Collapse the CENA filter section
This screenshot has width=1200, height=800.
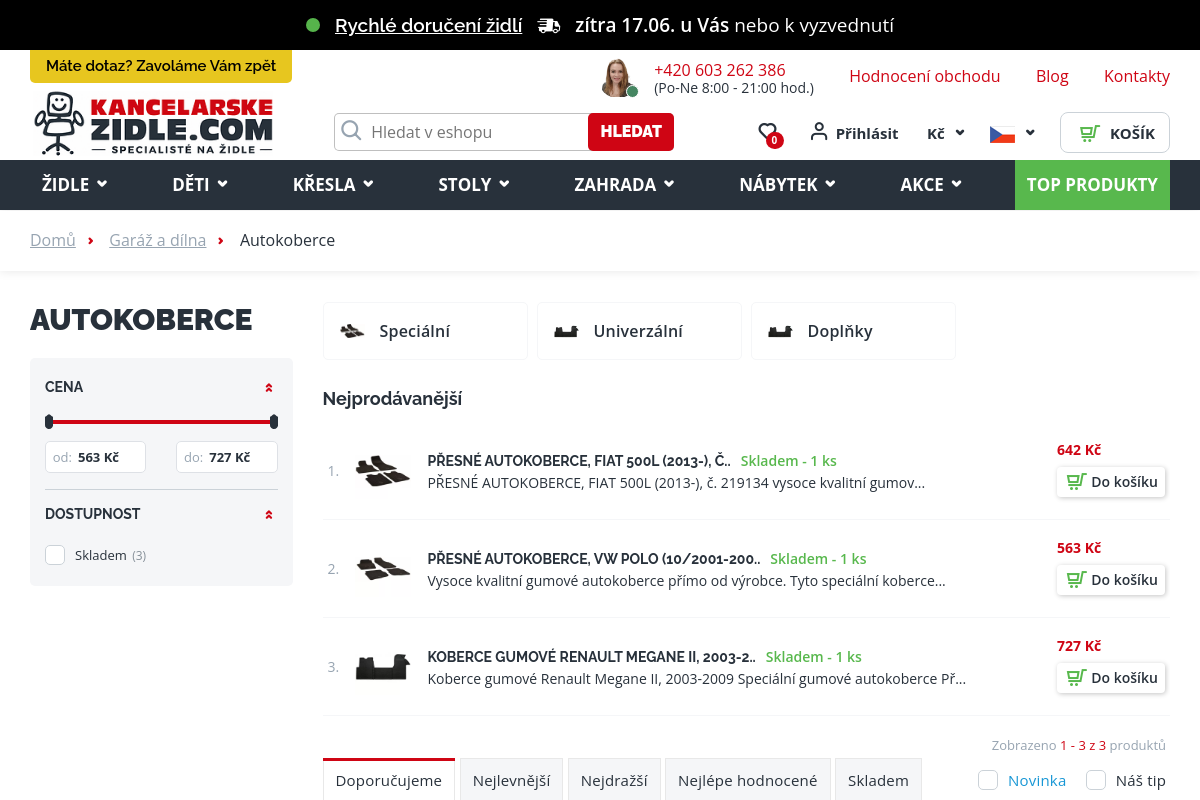point(268,387)
